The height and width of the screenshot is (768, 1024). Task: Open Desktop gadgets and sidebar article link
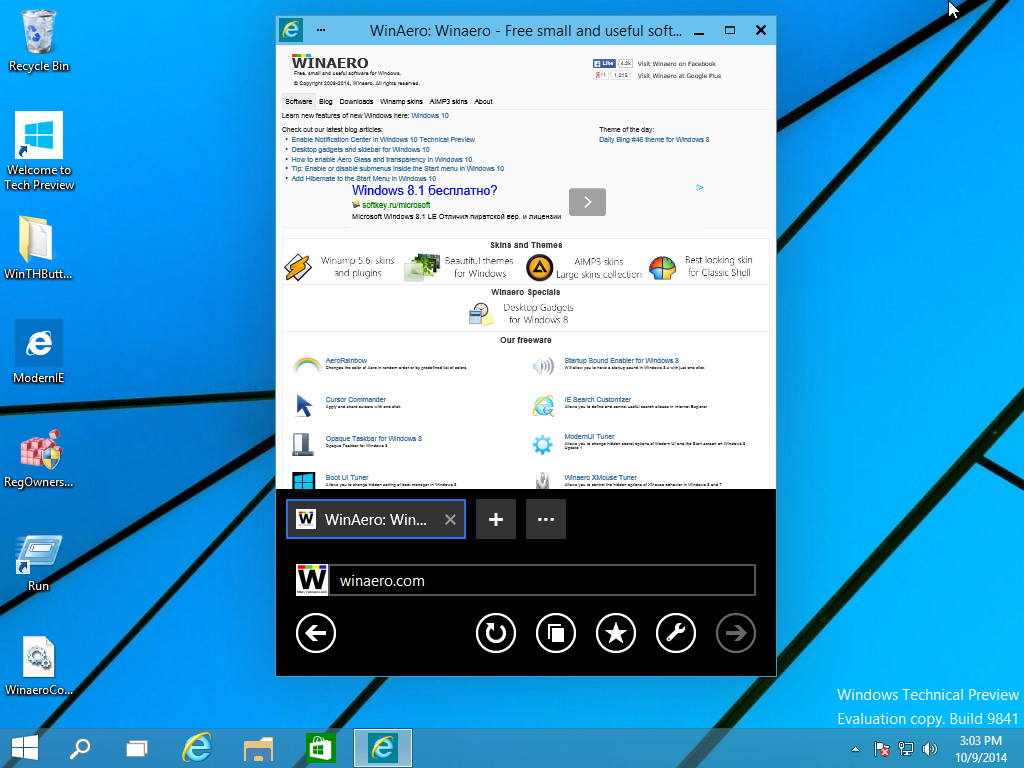coord(360,150)
